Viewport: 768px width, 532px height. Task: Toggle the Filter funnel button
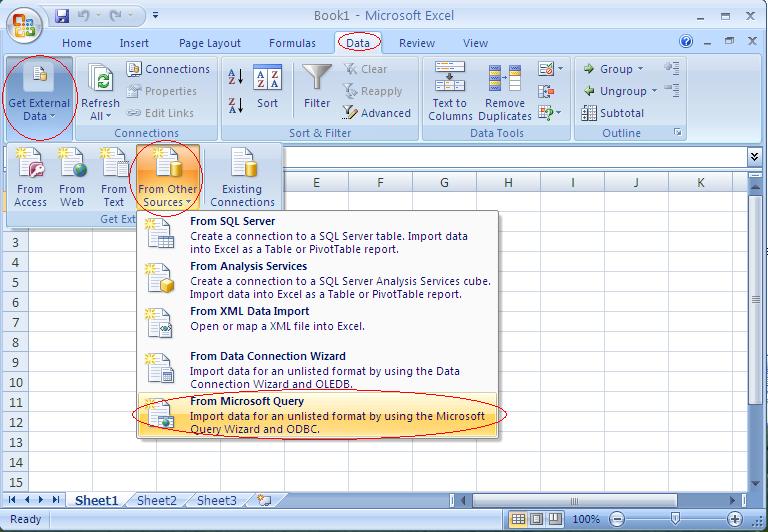317,87
